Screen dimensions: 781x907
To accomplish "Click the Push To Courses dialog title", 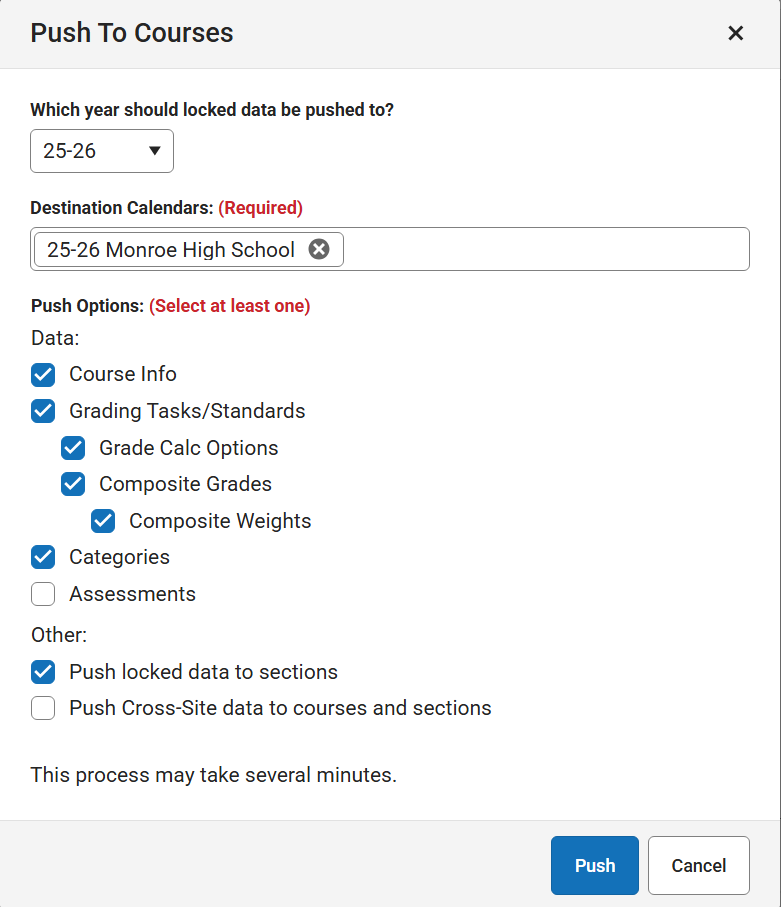I will click(132, 33).
